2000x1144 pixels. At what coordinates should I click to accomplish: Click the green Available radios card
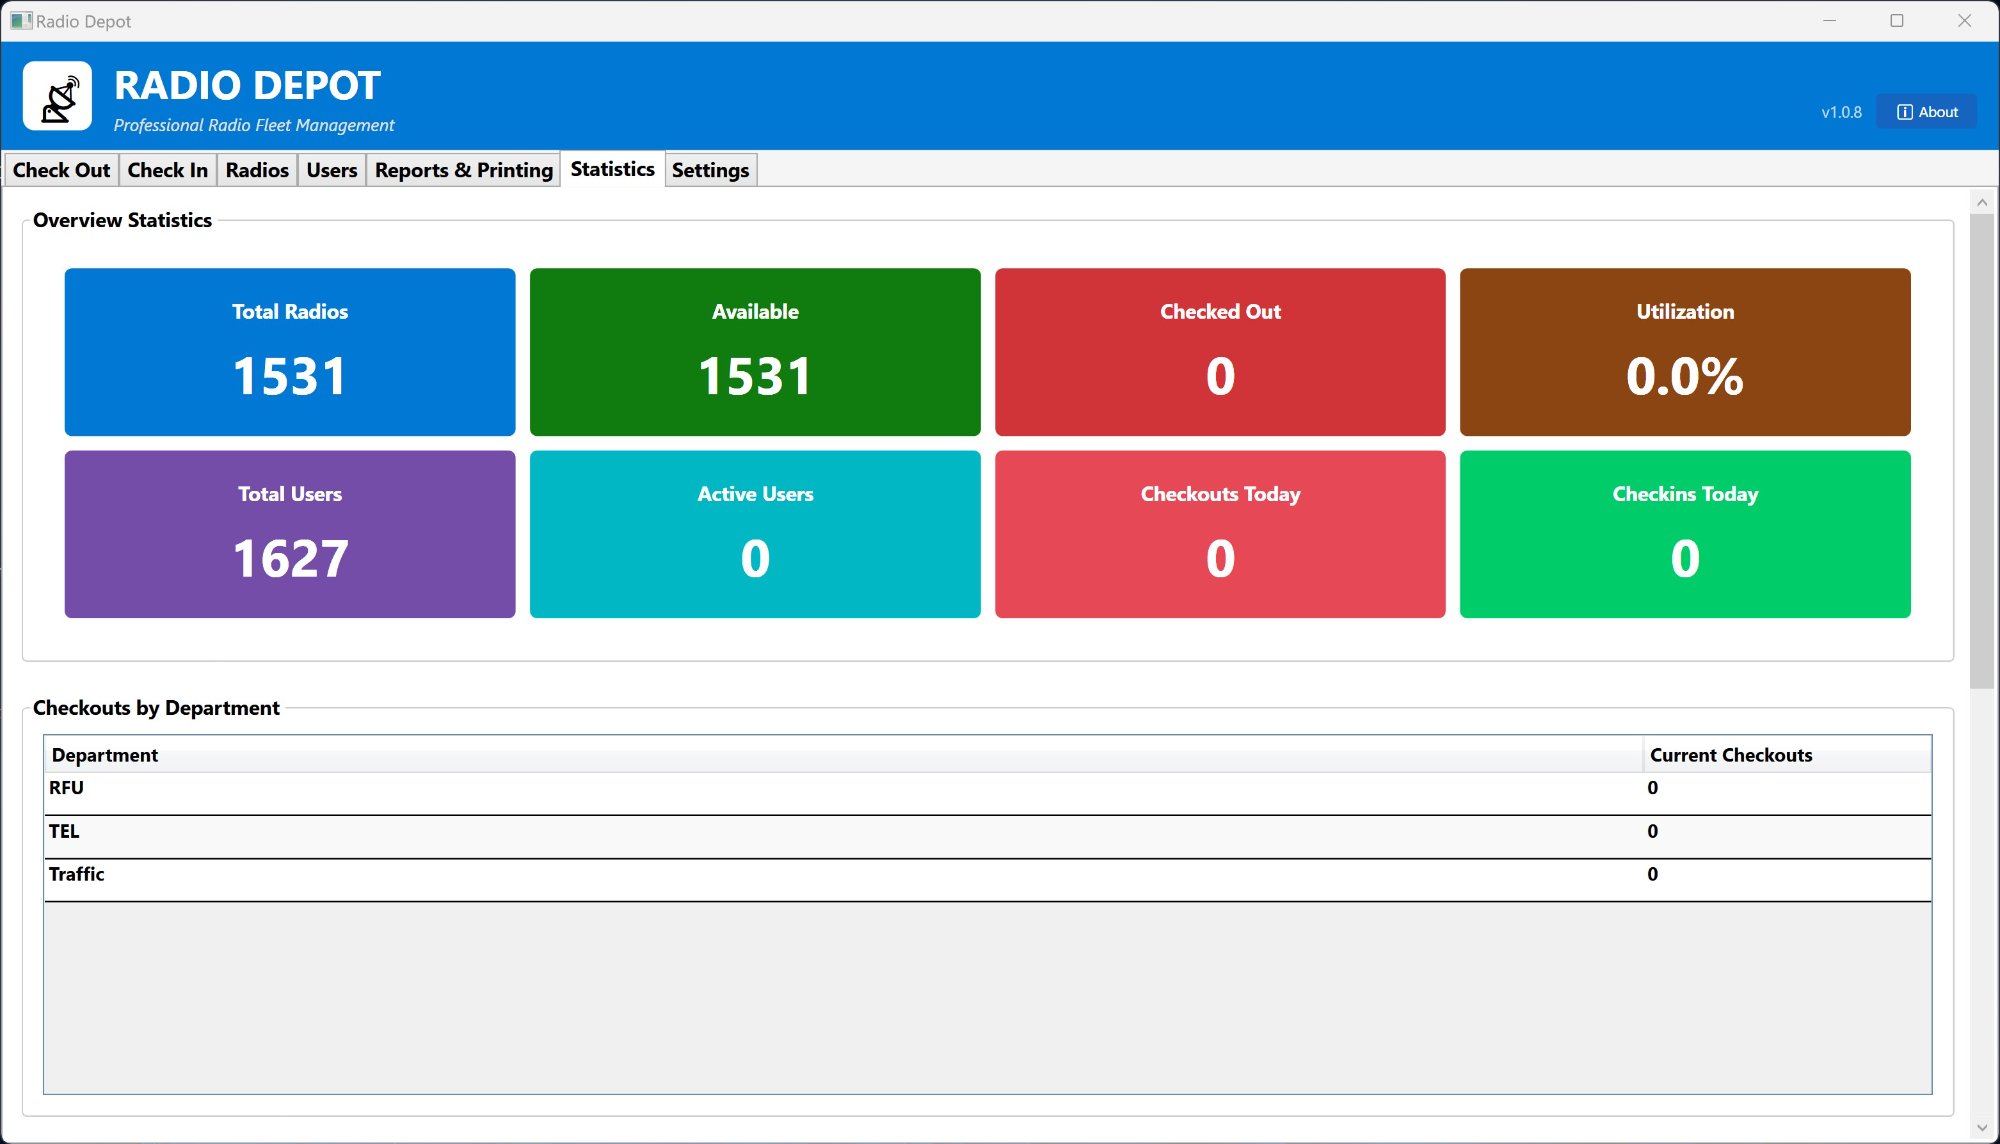click(755, 351)
